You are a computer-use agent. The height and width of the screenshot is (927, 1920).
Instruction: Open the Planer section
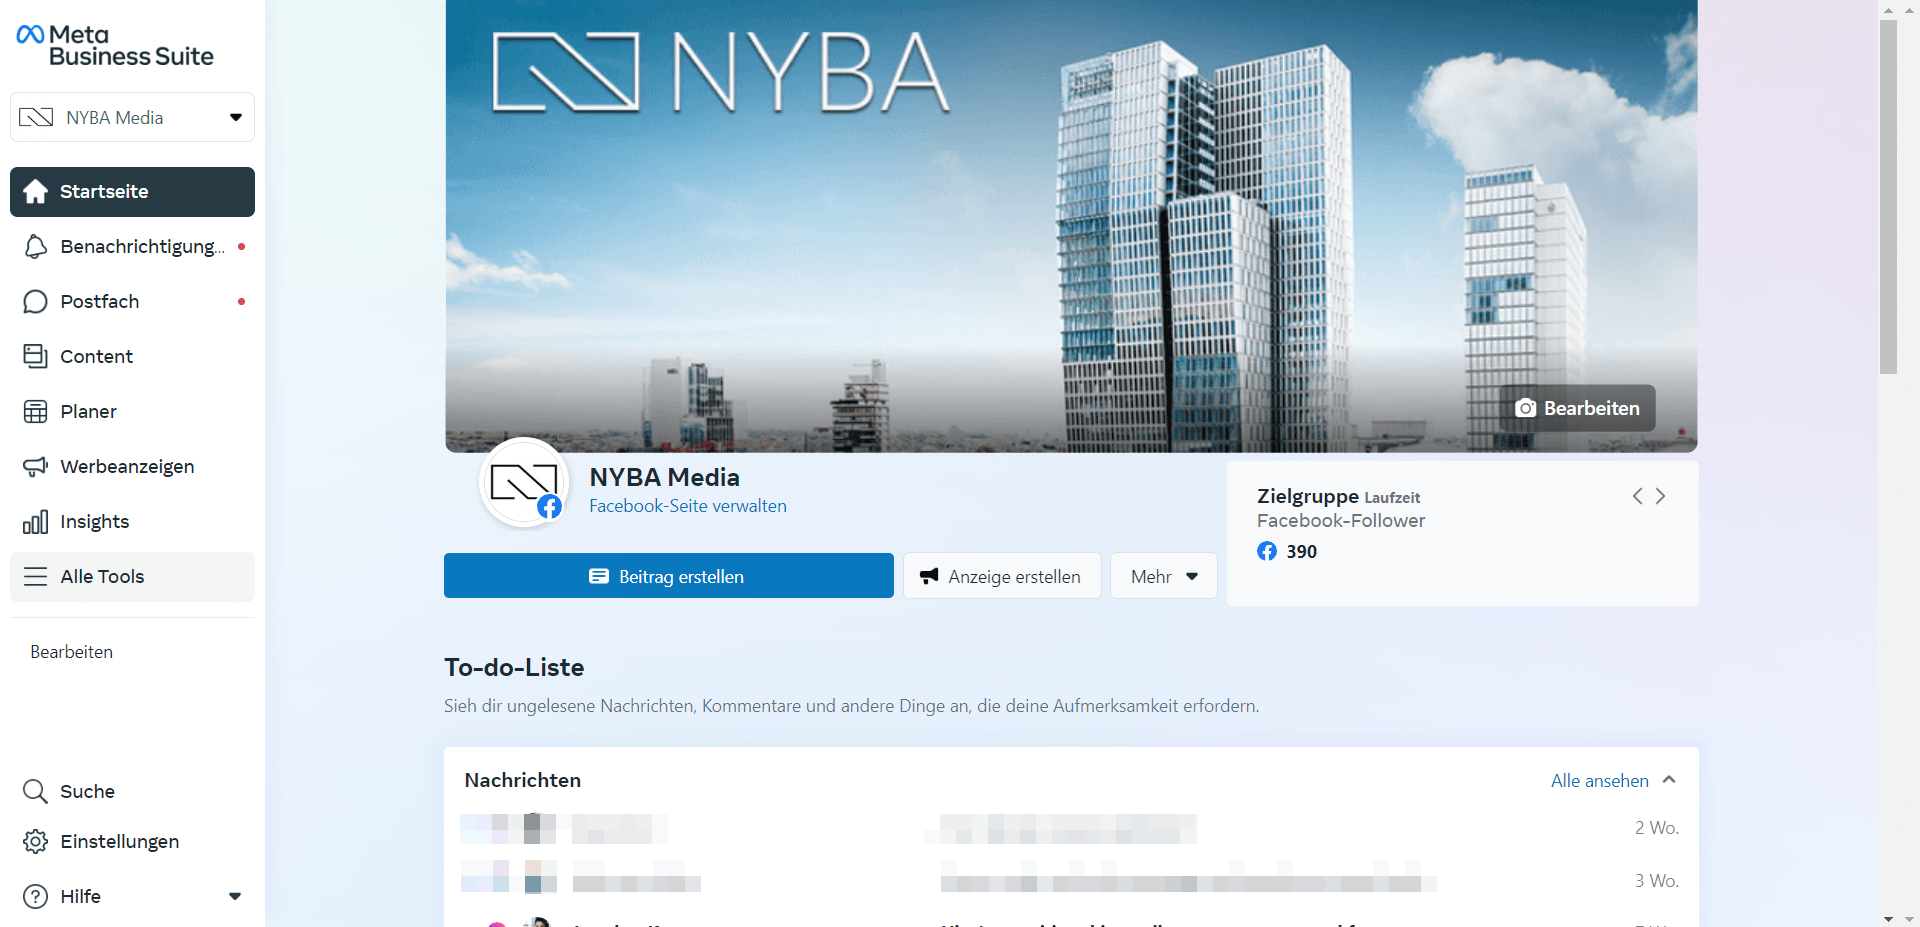pos(132,412)
